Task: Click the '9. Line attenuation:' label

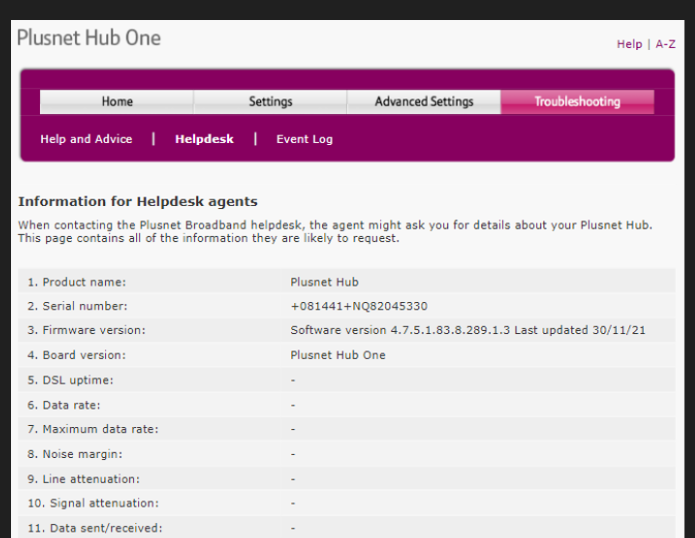Action: (84, 479)
